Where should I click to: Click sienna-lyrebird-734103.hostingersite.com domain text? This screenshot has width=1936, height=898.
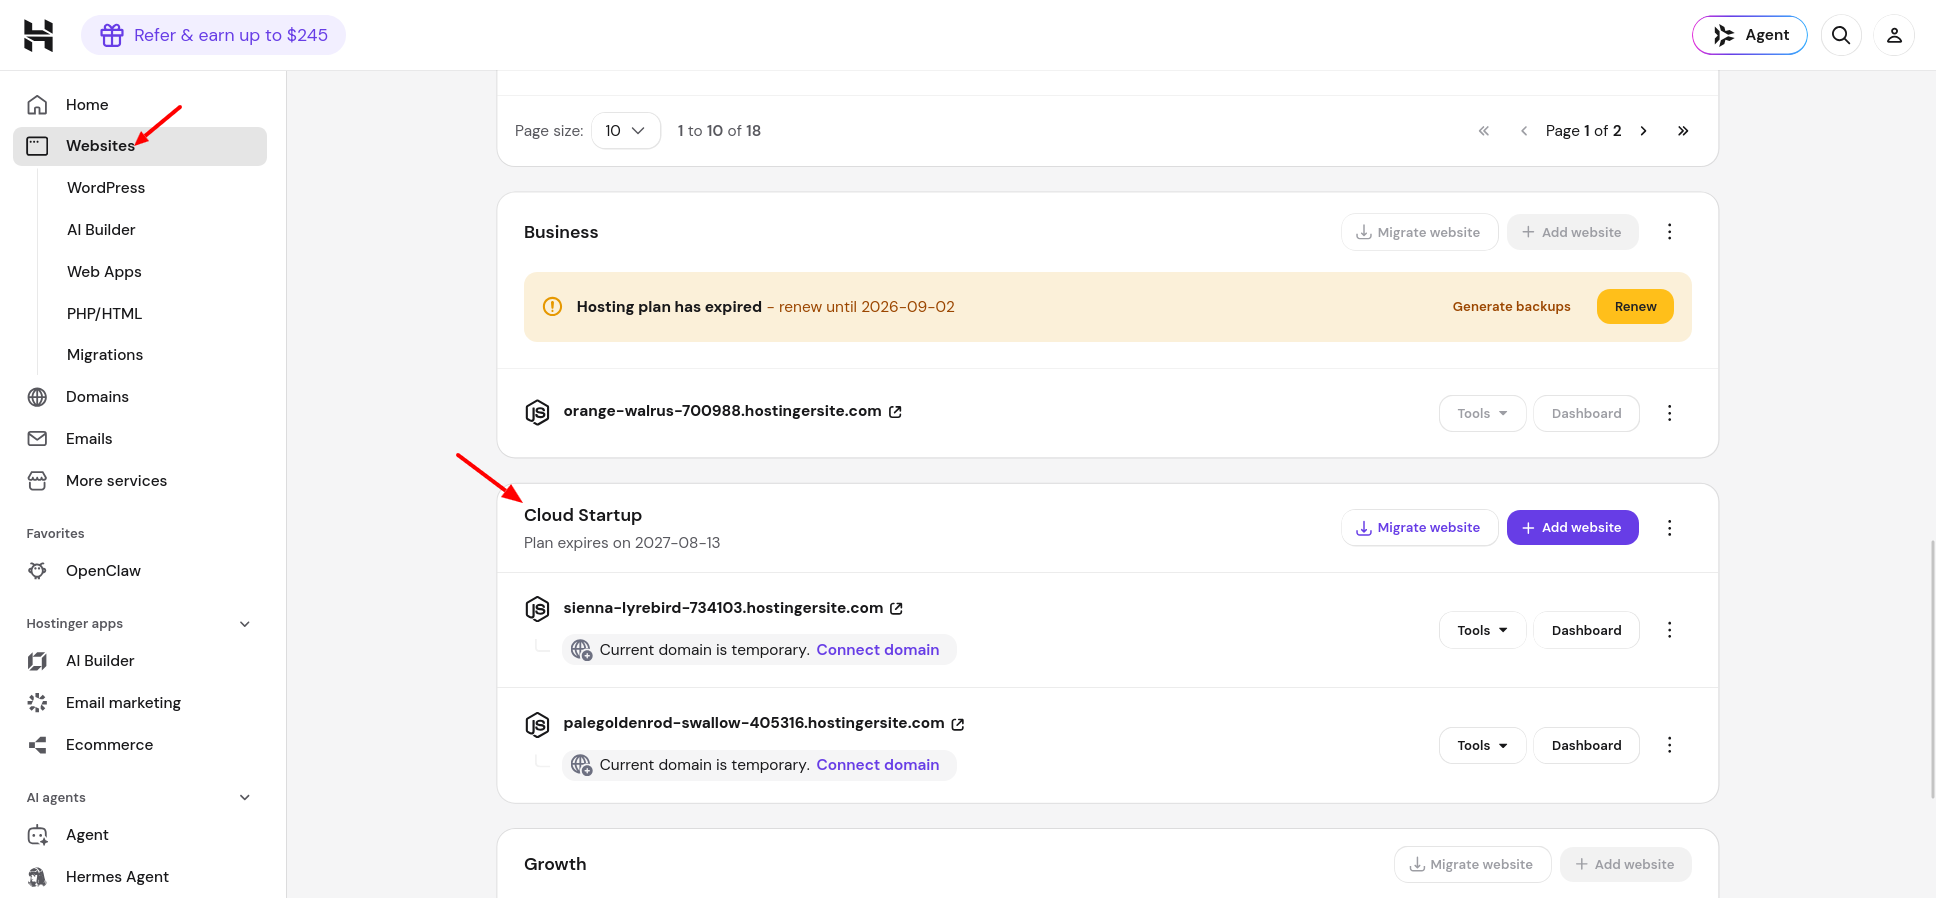pos(723,608)
